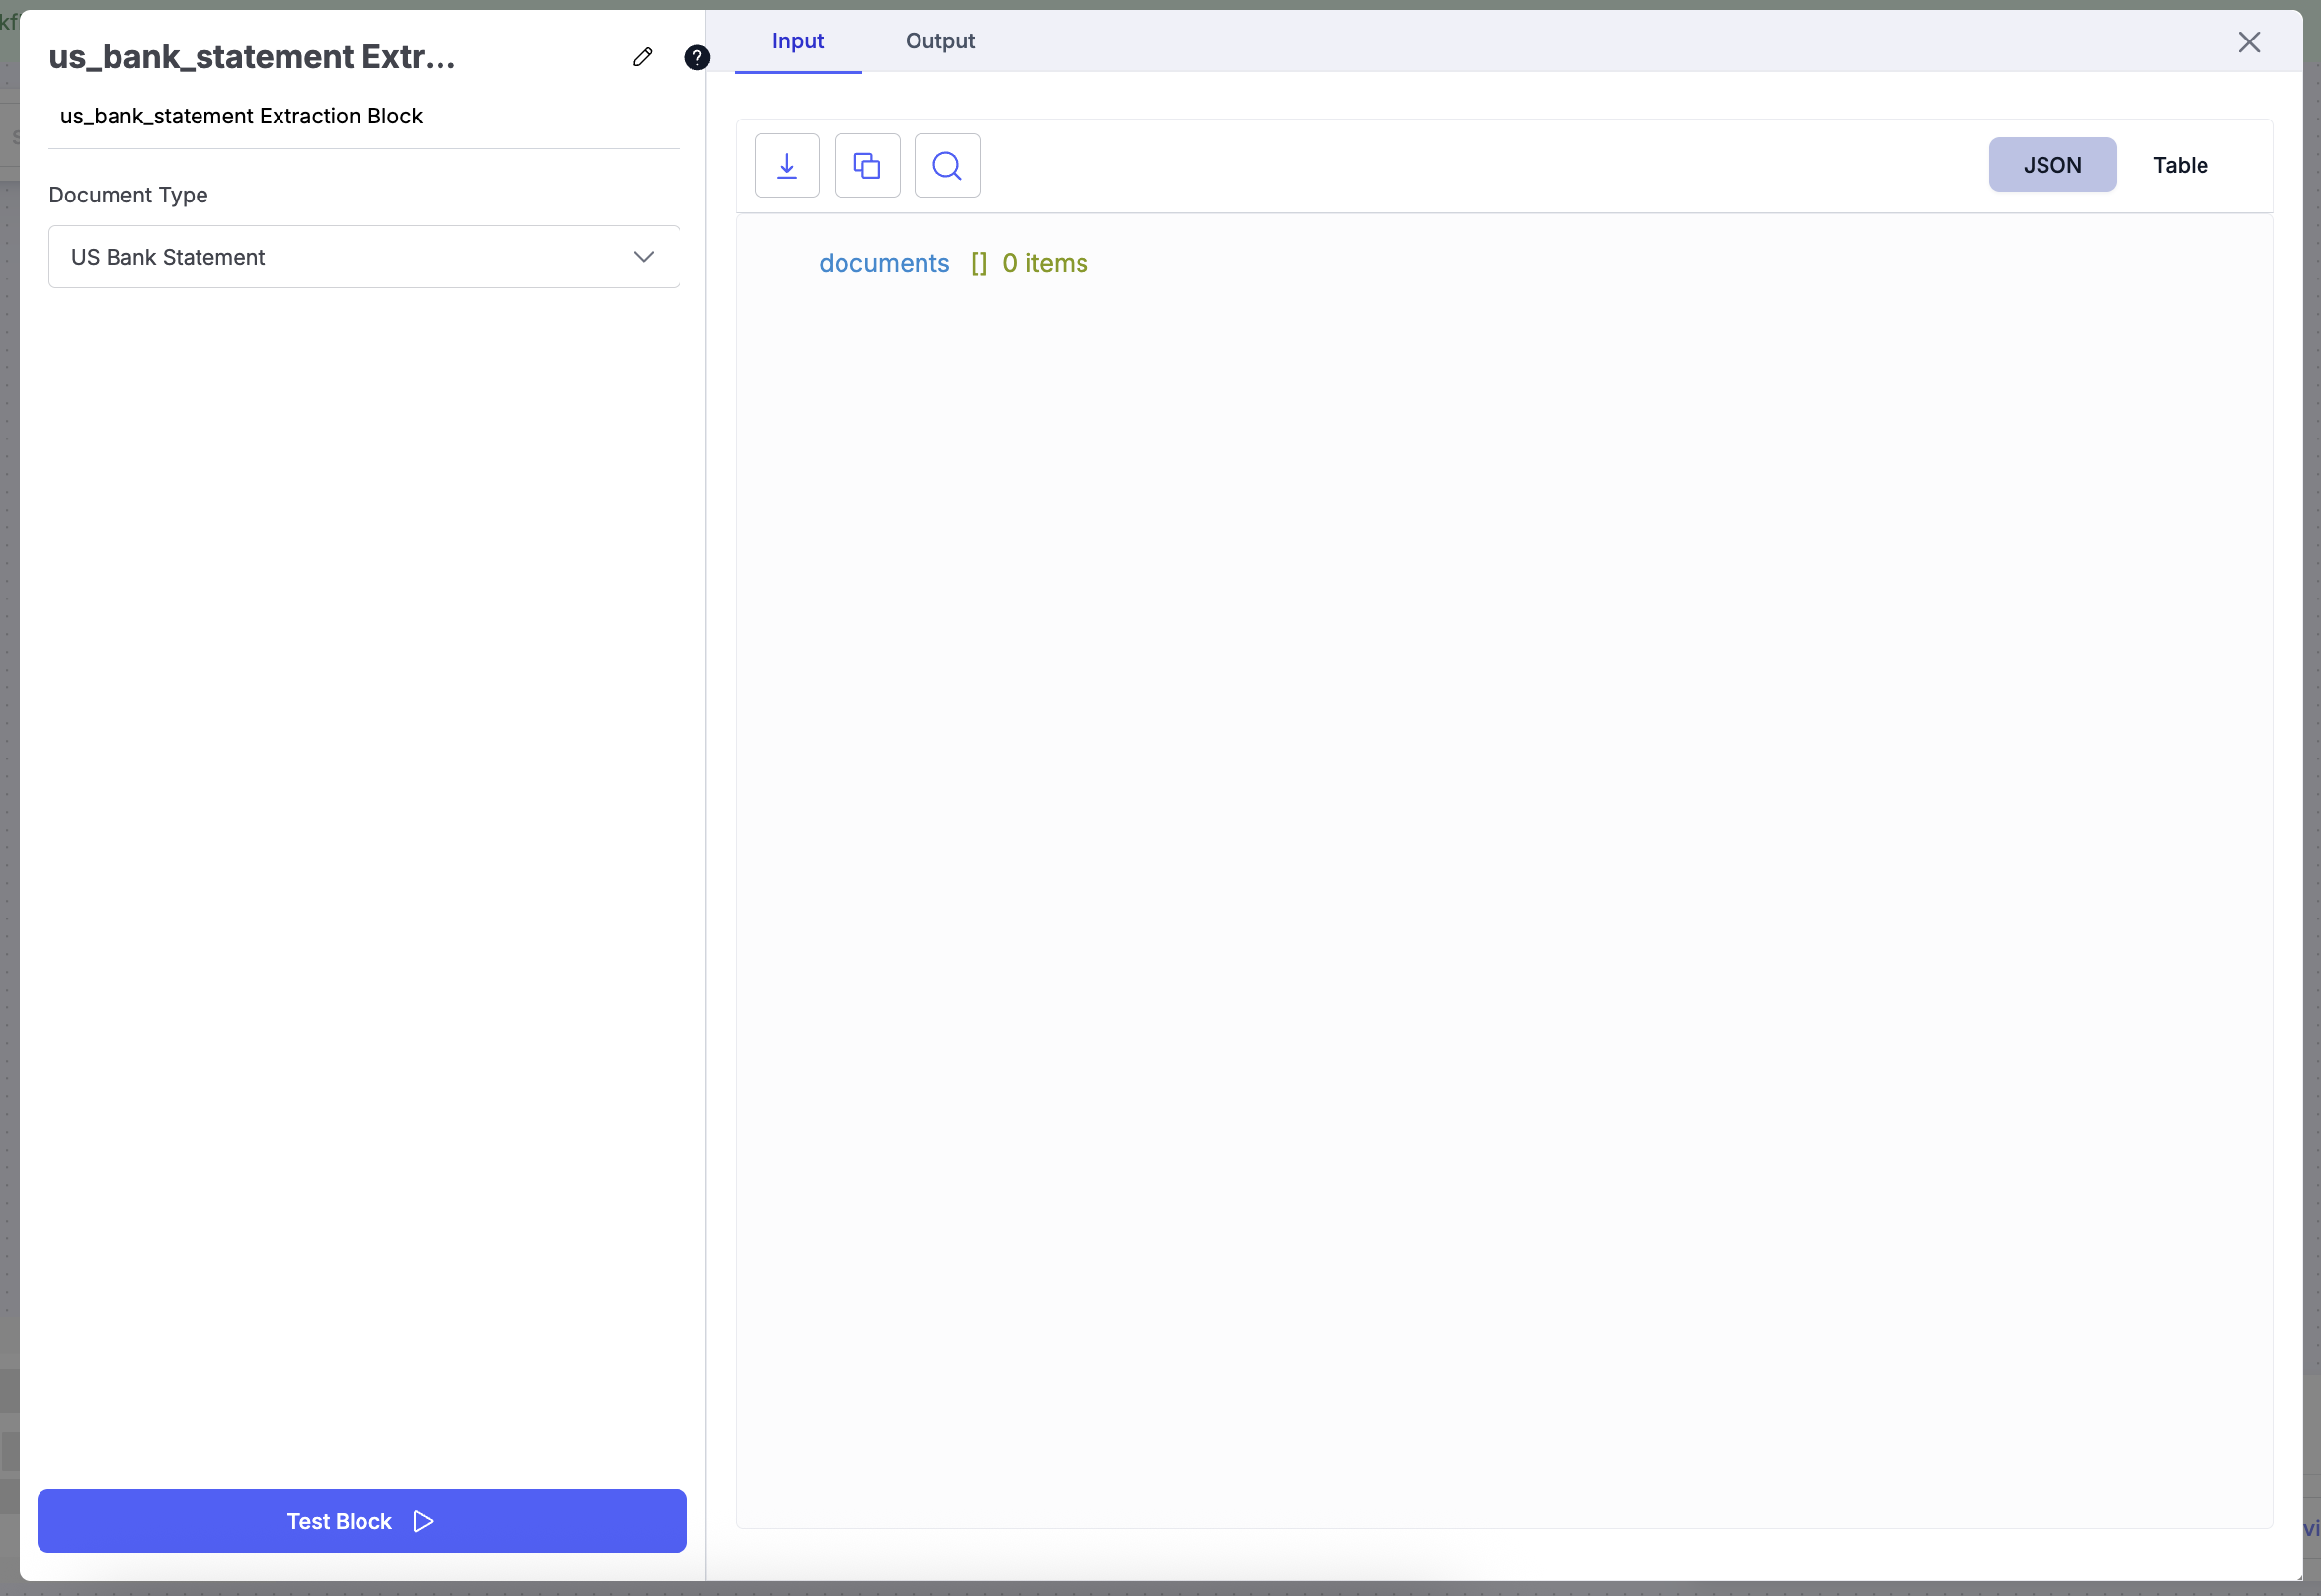2321x1596 pixels.
Task: Expand the documents array node
Action: click(x=884, y=263)
